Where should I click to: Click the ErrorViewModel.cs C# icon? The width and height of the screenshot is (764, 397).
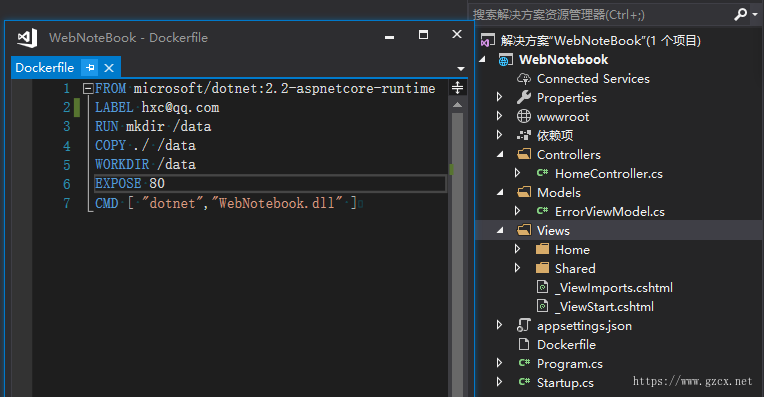[x=542, y=211]
